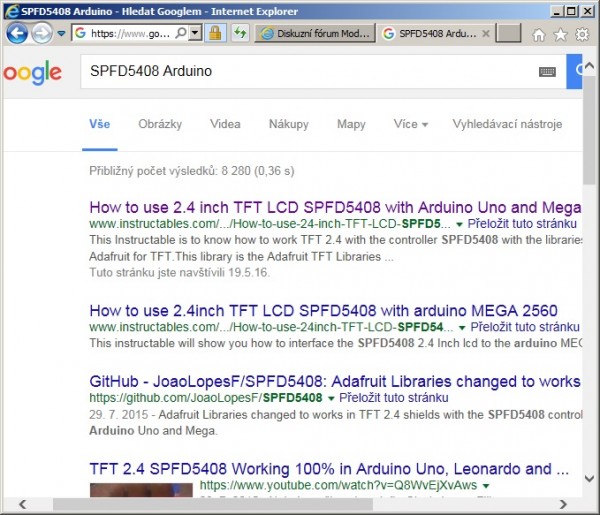Viewport: 600px width, 515px height.
Task: Click the blue Google search button
Action: click(574, 72)
